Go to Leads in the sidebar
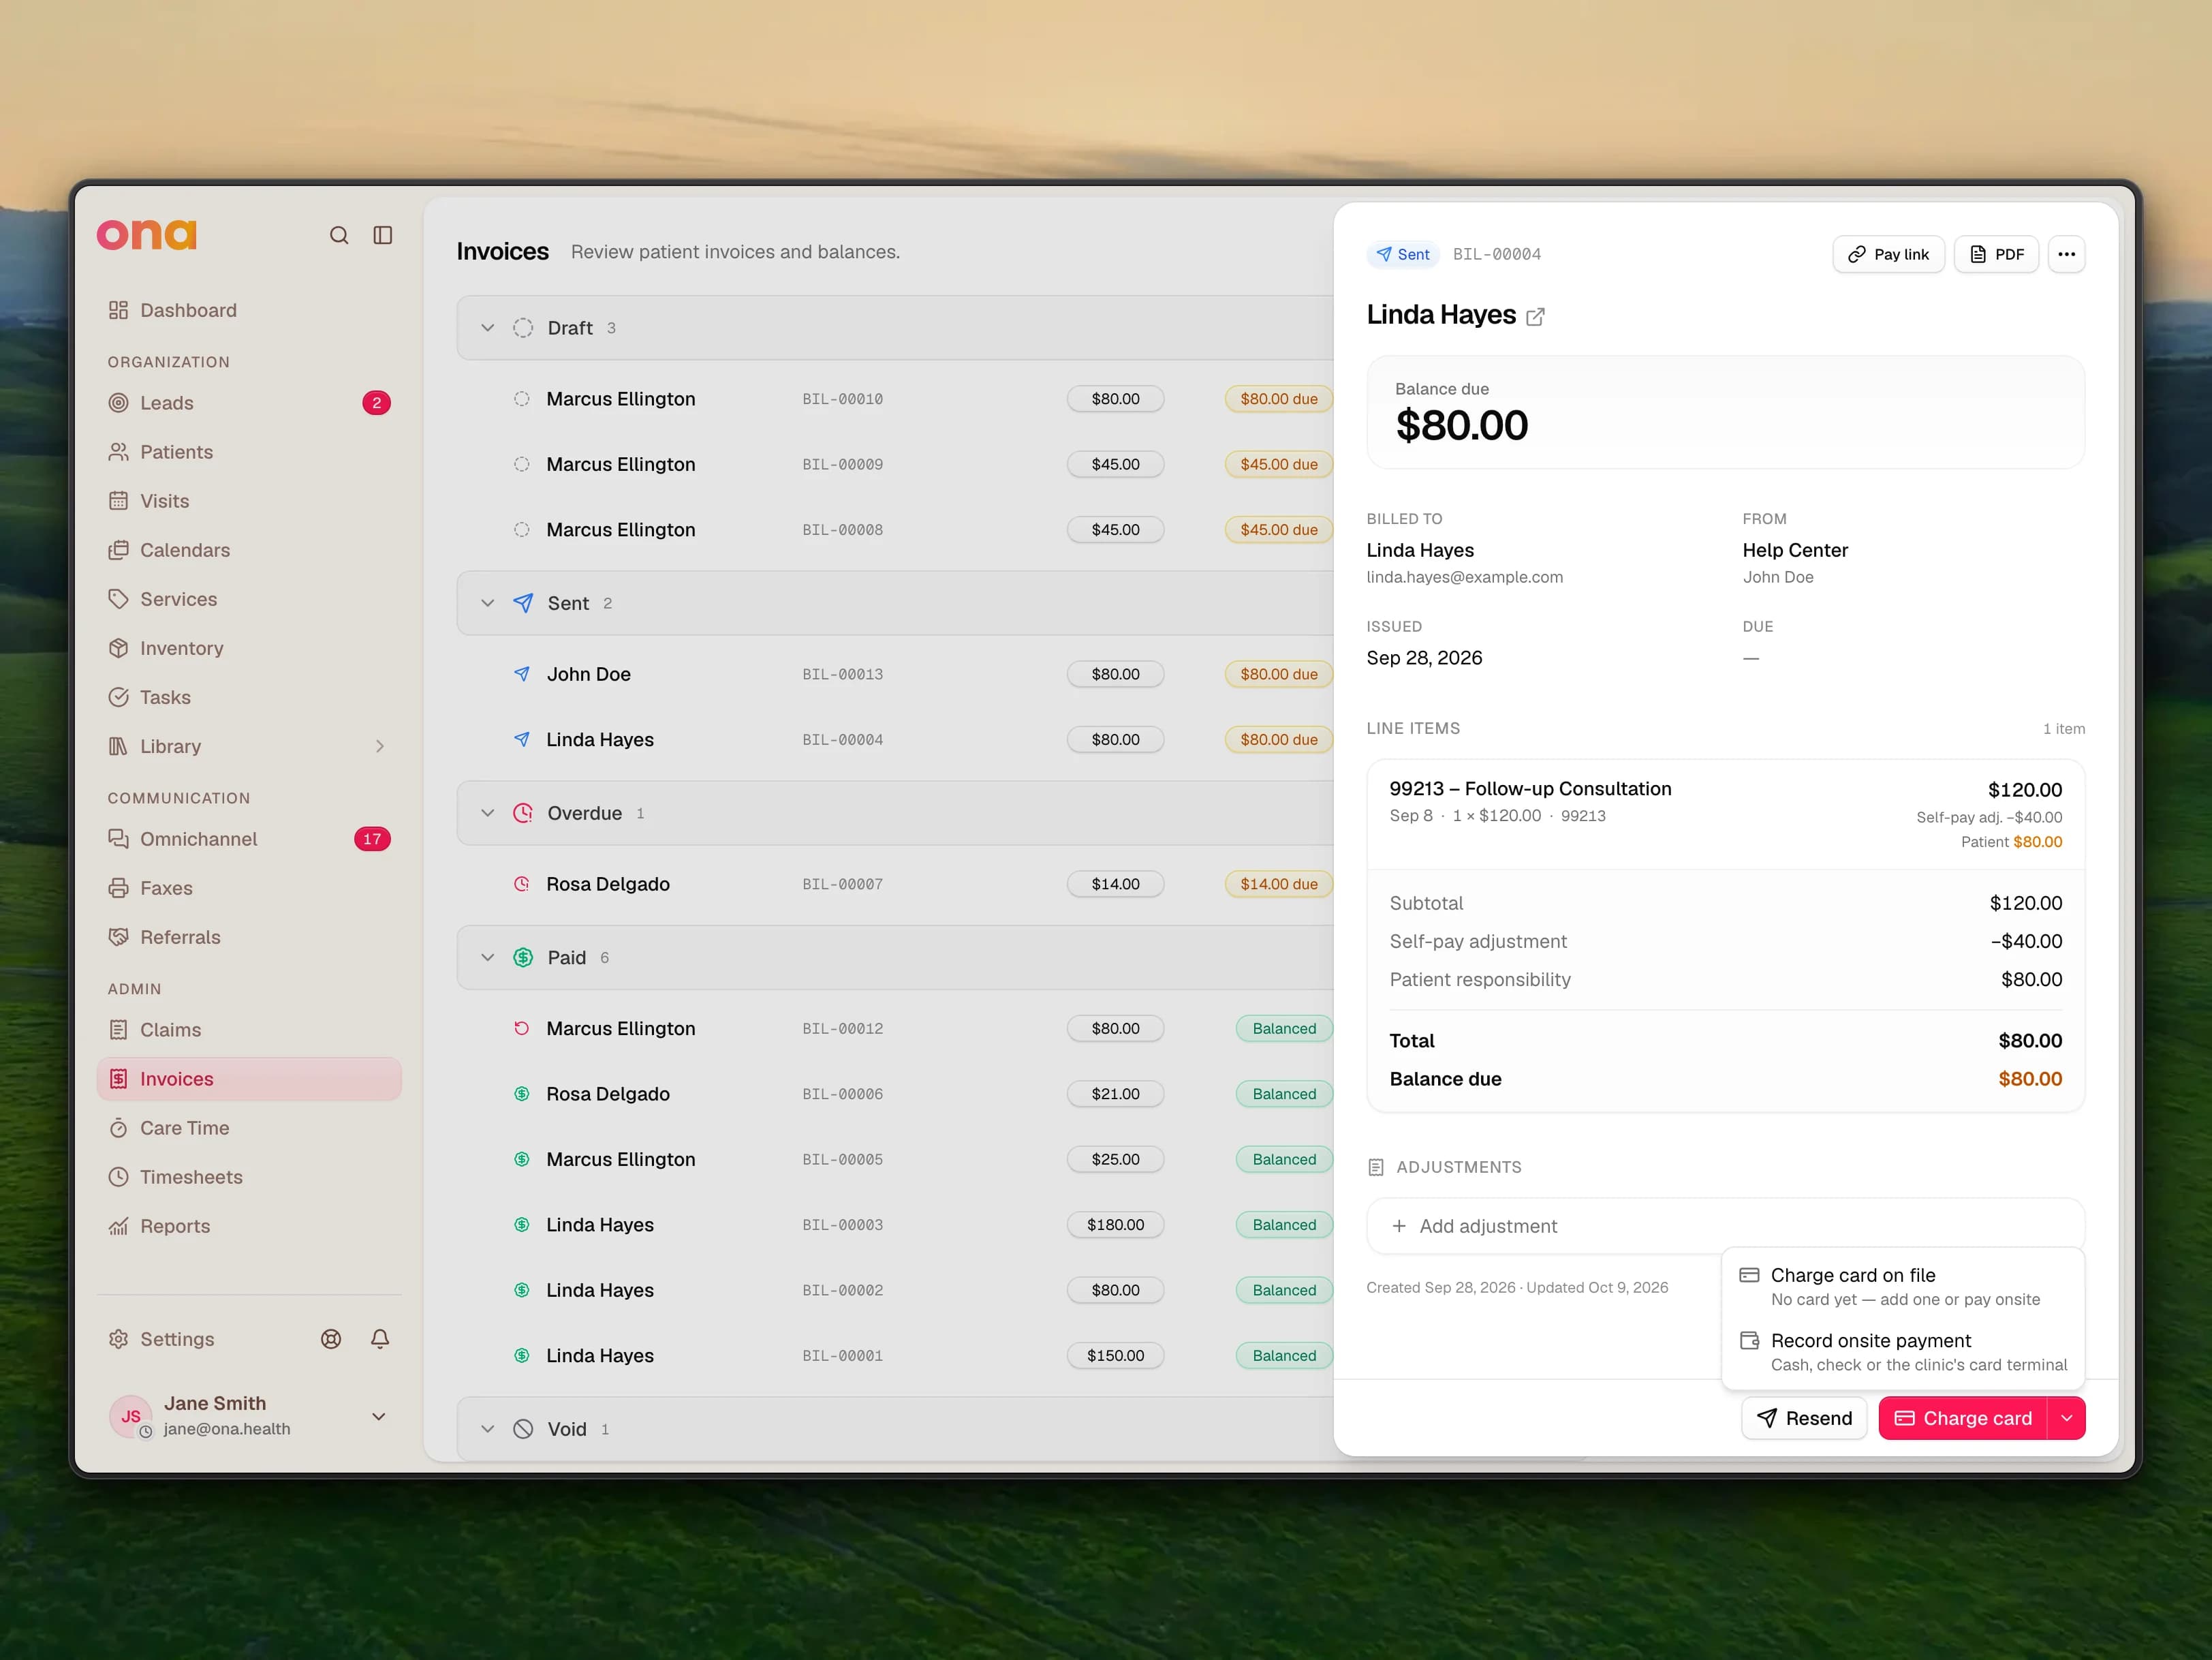 [249, 403]
